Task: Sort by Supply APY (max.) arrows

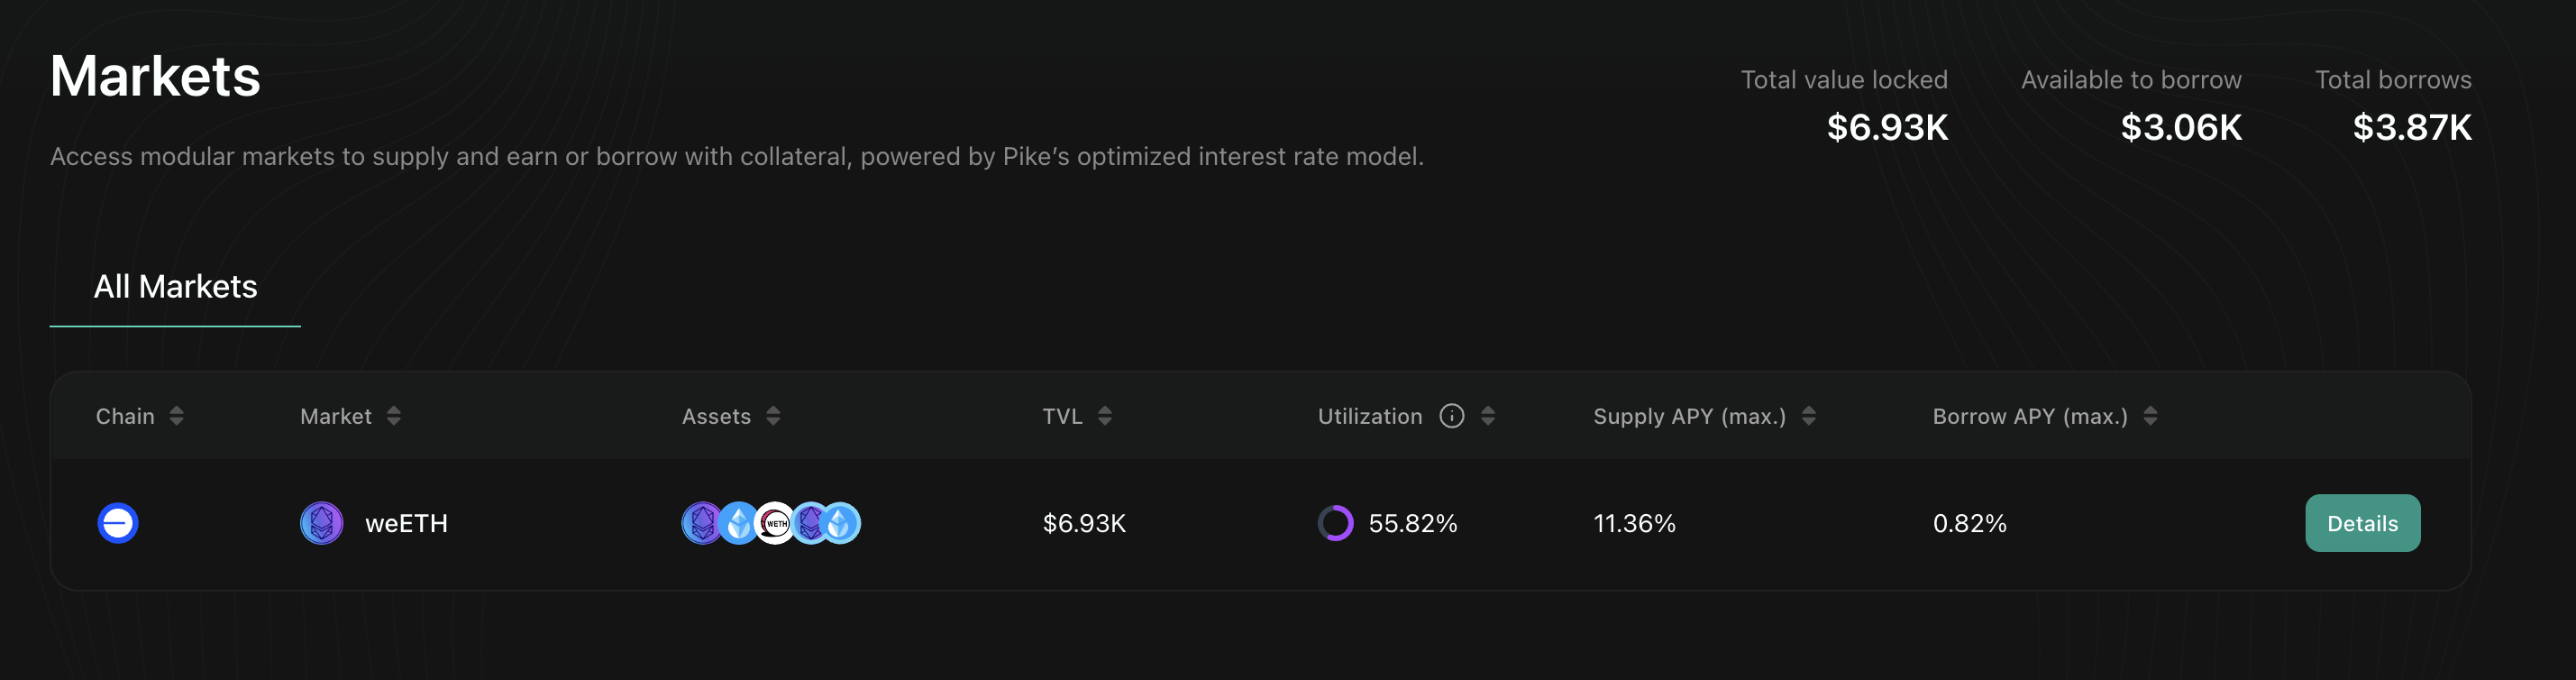Action: (1809, 416)
